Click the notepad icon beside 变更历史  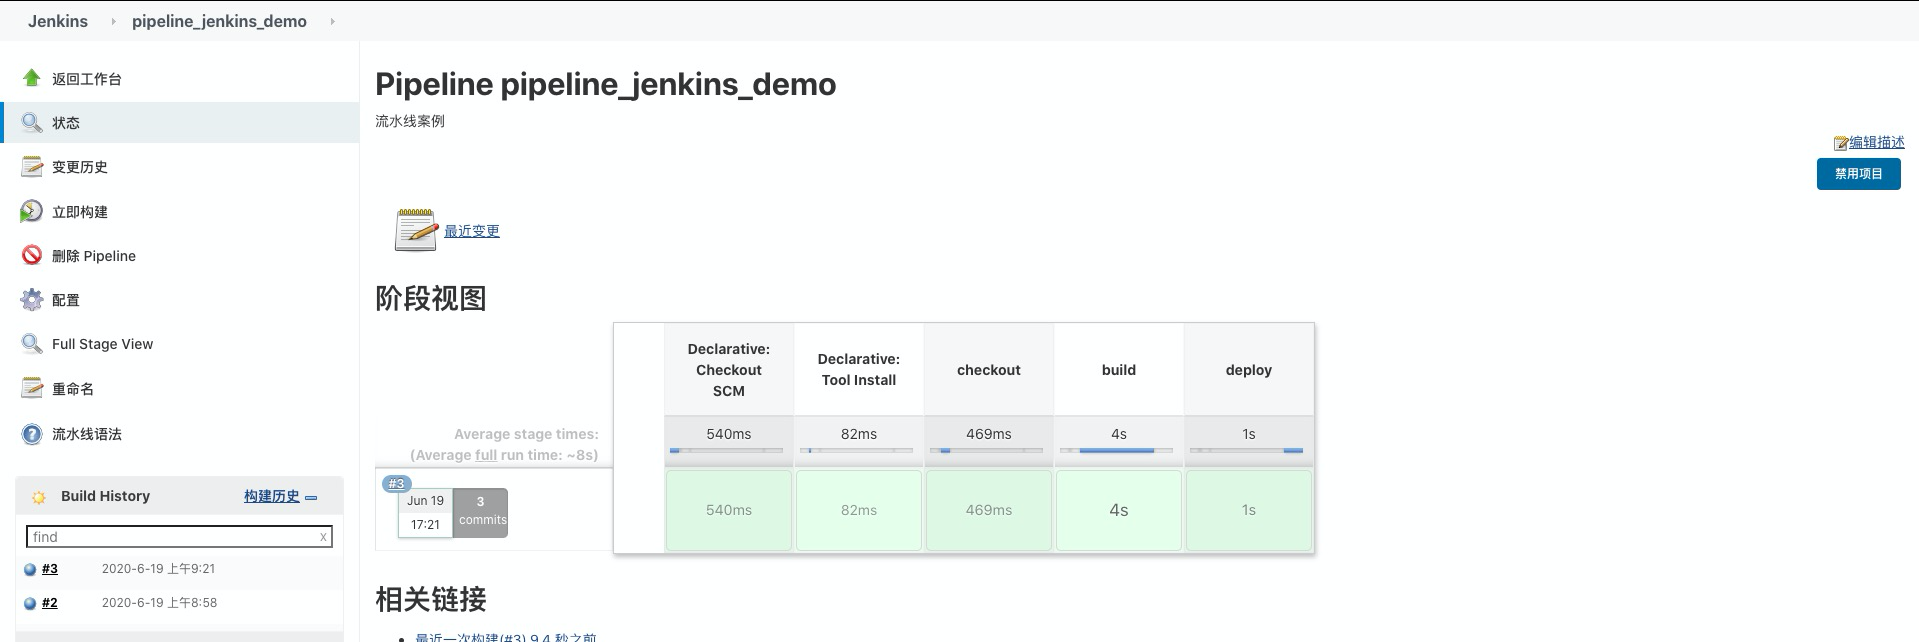coord(32,166)
